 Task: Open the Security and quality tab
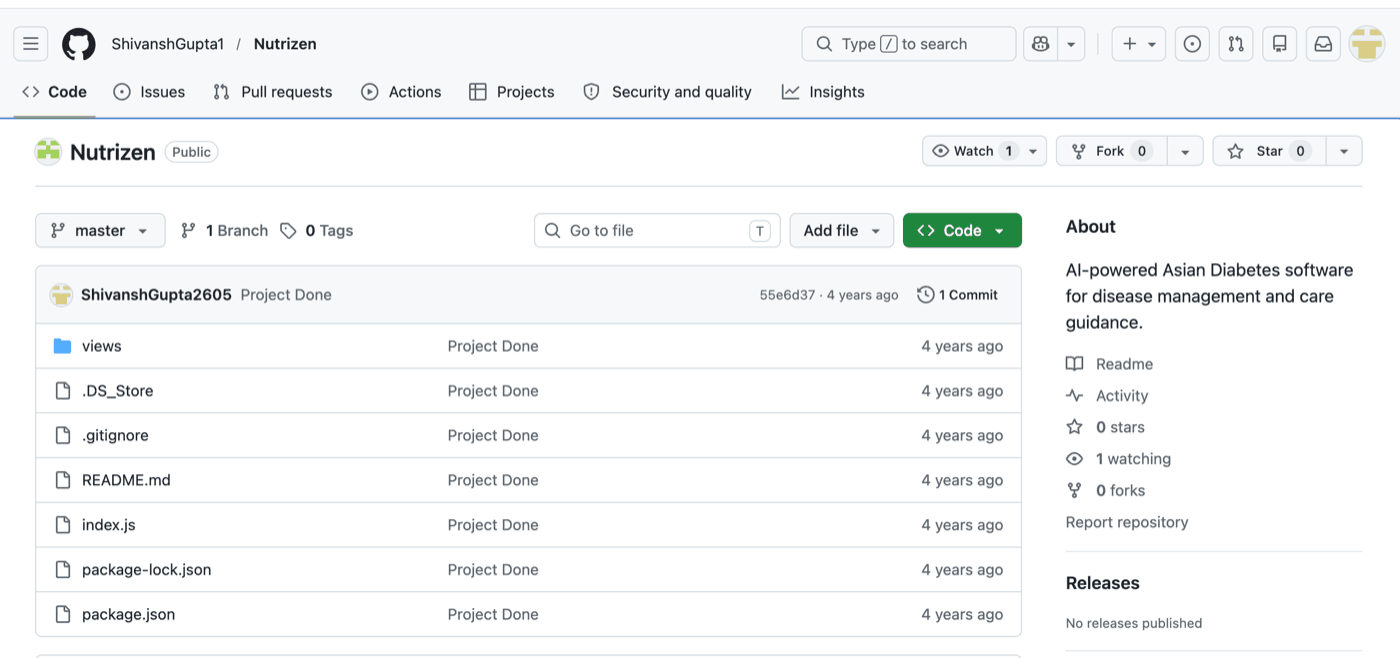click(x=667, y=92)
